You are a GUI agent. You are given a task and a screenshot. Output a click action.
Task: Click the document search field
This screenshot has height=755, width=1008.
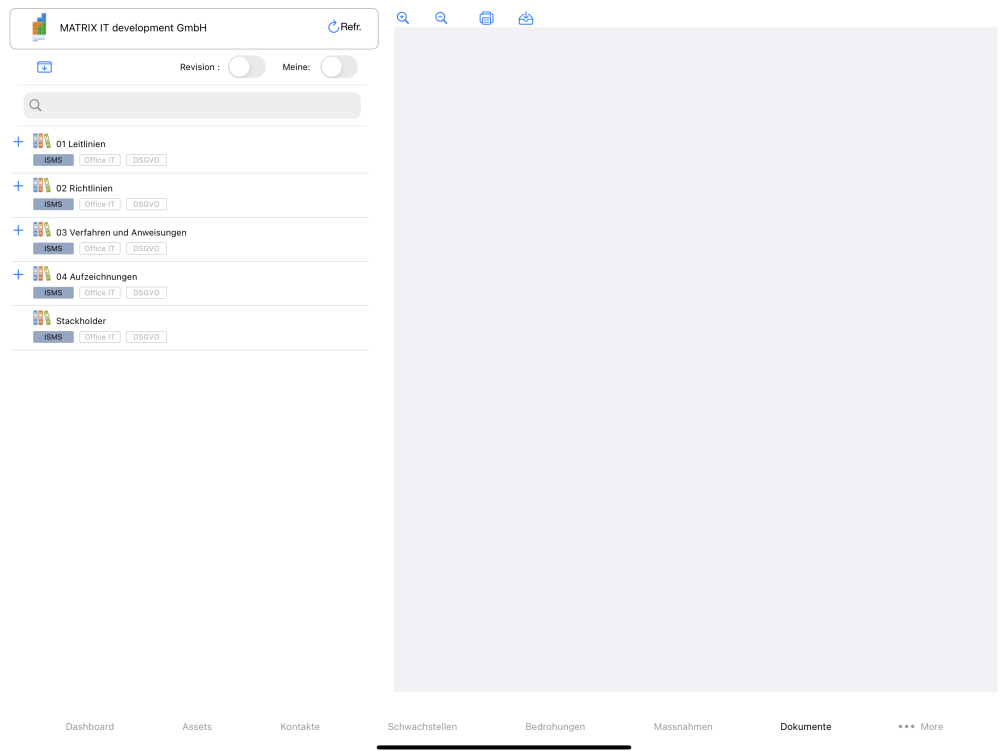click(192, 105)
